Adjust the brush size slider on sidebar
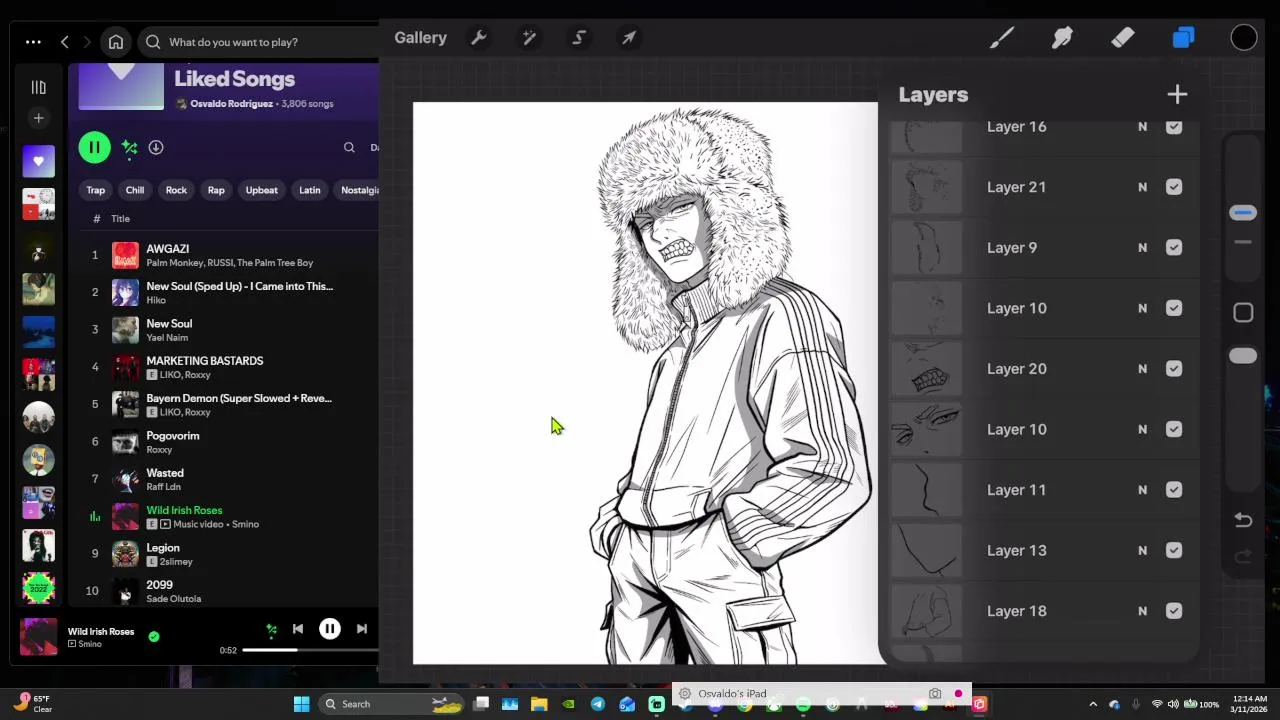The image size is (1280, 720). [x=1243, y=213]
